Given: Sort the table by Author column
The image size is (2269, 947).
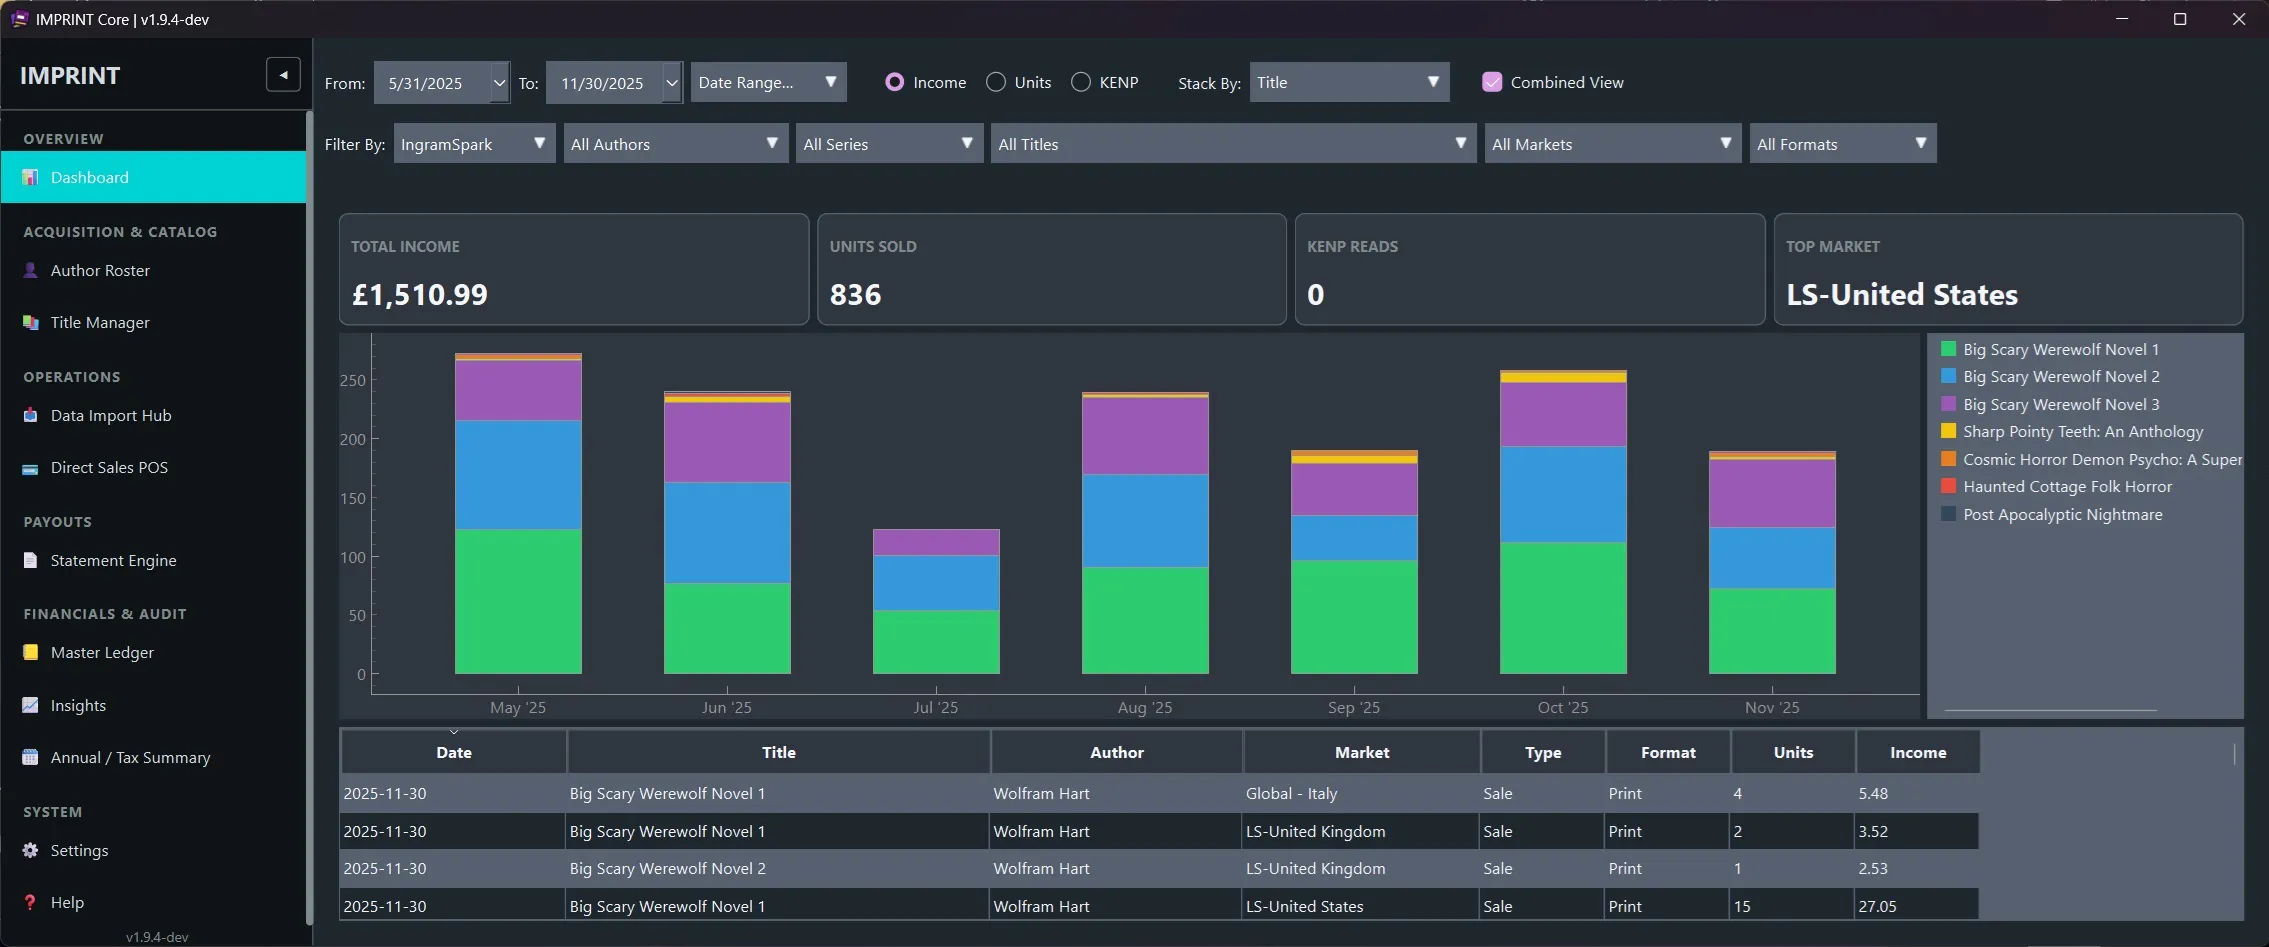Looking at the screenshot, I should (1117, 752).
